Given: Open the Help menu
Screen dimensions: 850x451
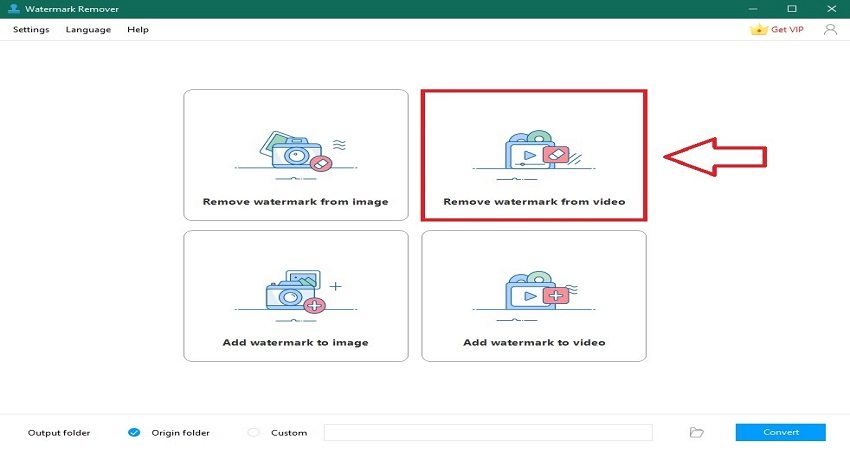Looking at the screenshot, I should [138, 30].
